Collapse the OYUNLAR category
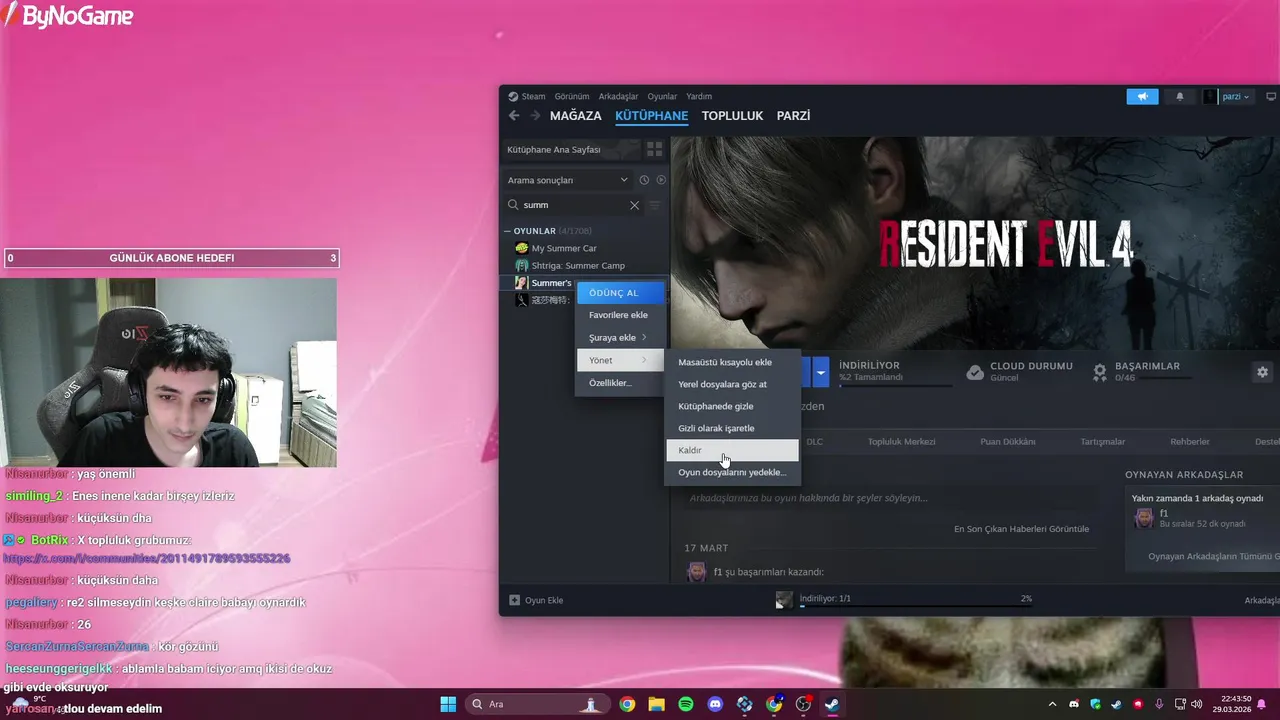The width and height of the screenshot is (1280, 720). 507,231
